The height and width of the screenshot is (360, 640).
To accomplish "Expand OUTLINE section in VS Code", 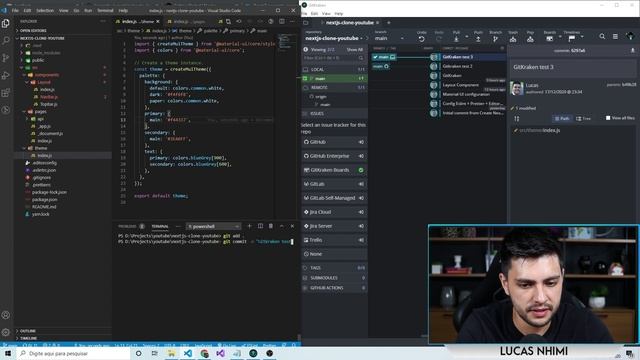I will [63, 331].
